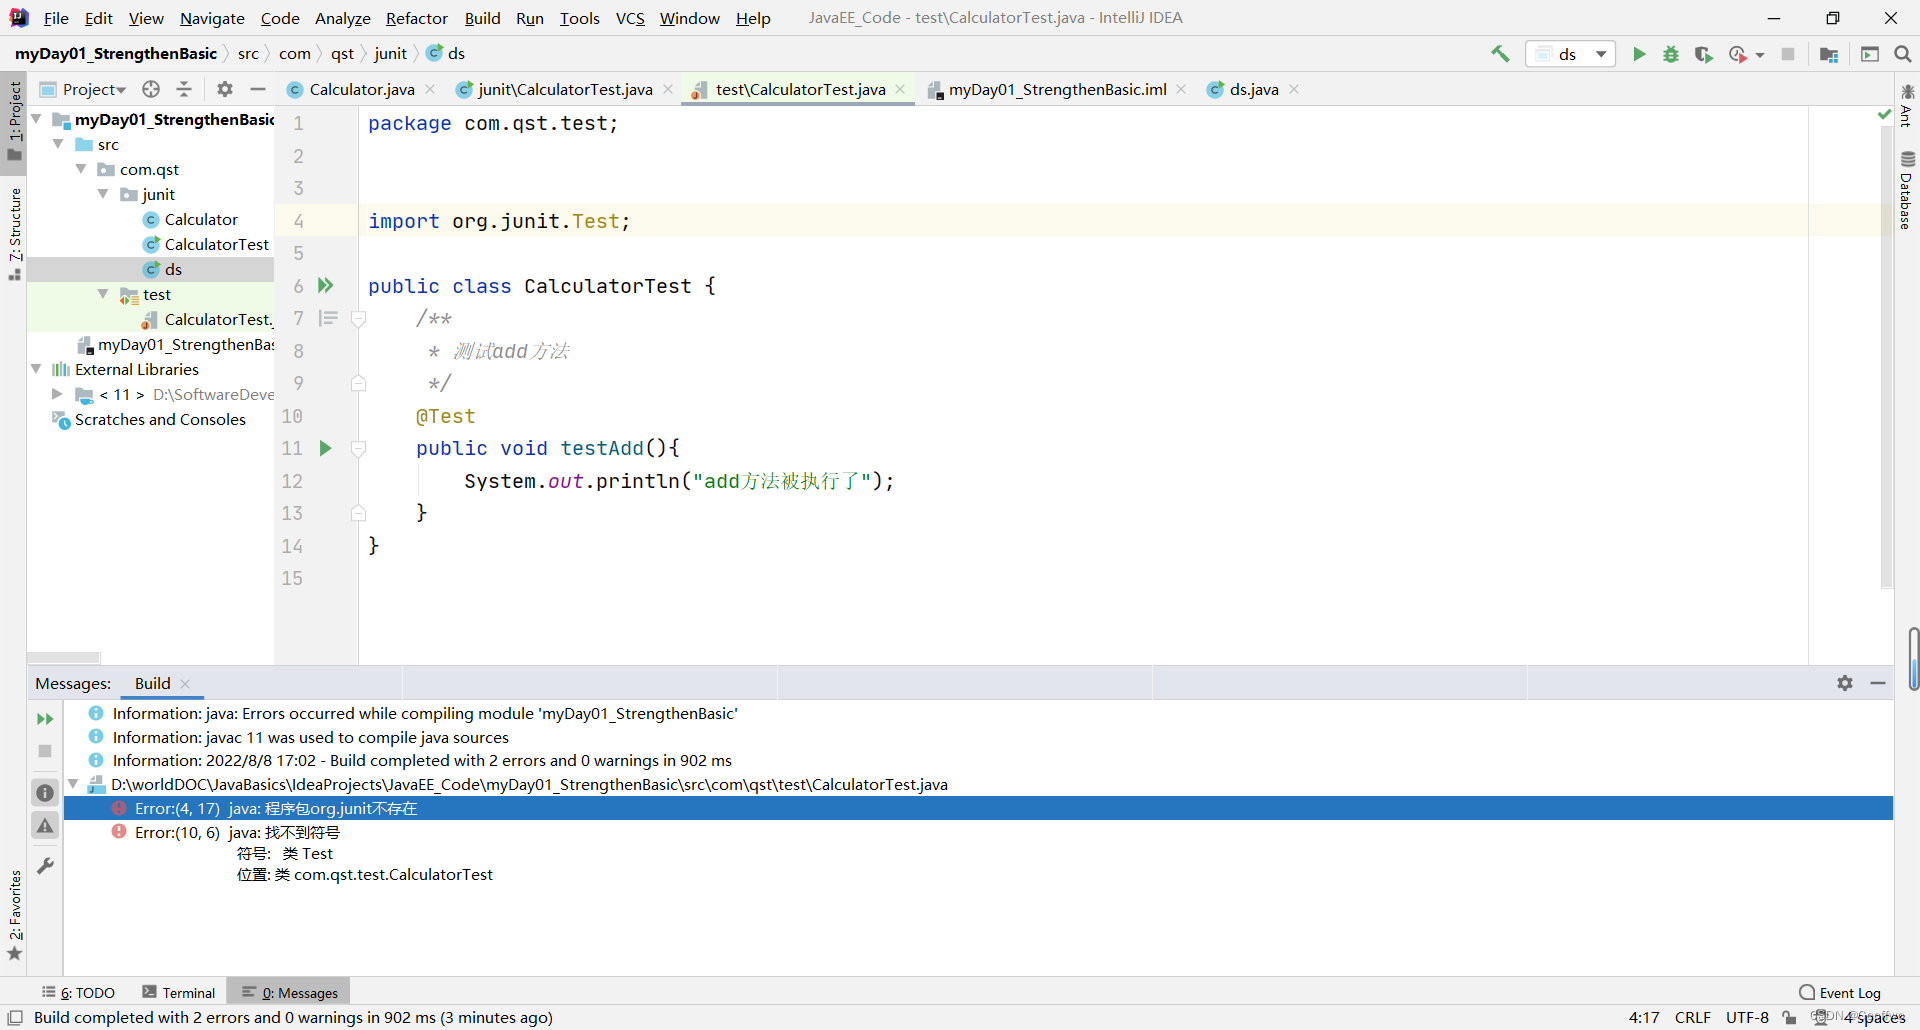Screen dimensions: 1920x1030
Task: Click run test gutter icon on line 11
Action: coord(325,448)
